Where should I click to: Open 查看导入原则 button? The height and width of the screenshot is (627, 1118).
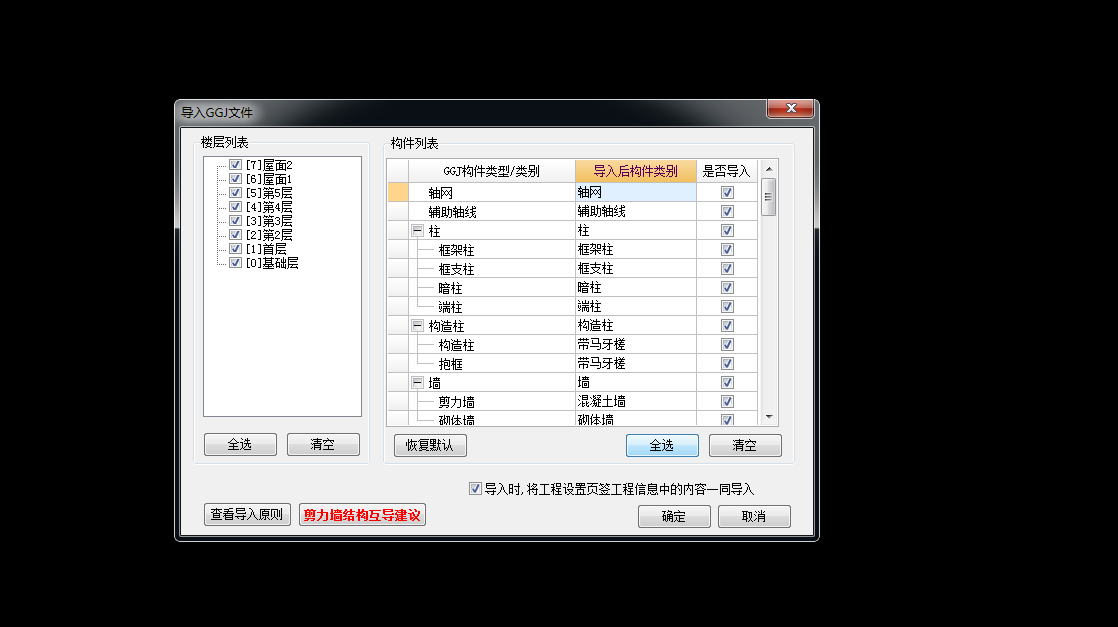247,514
